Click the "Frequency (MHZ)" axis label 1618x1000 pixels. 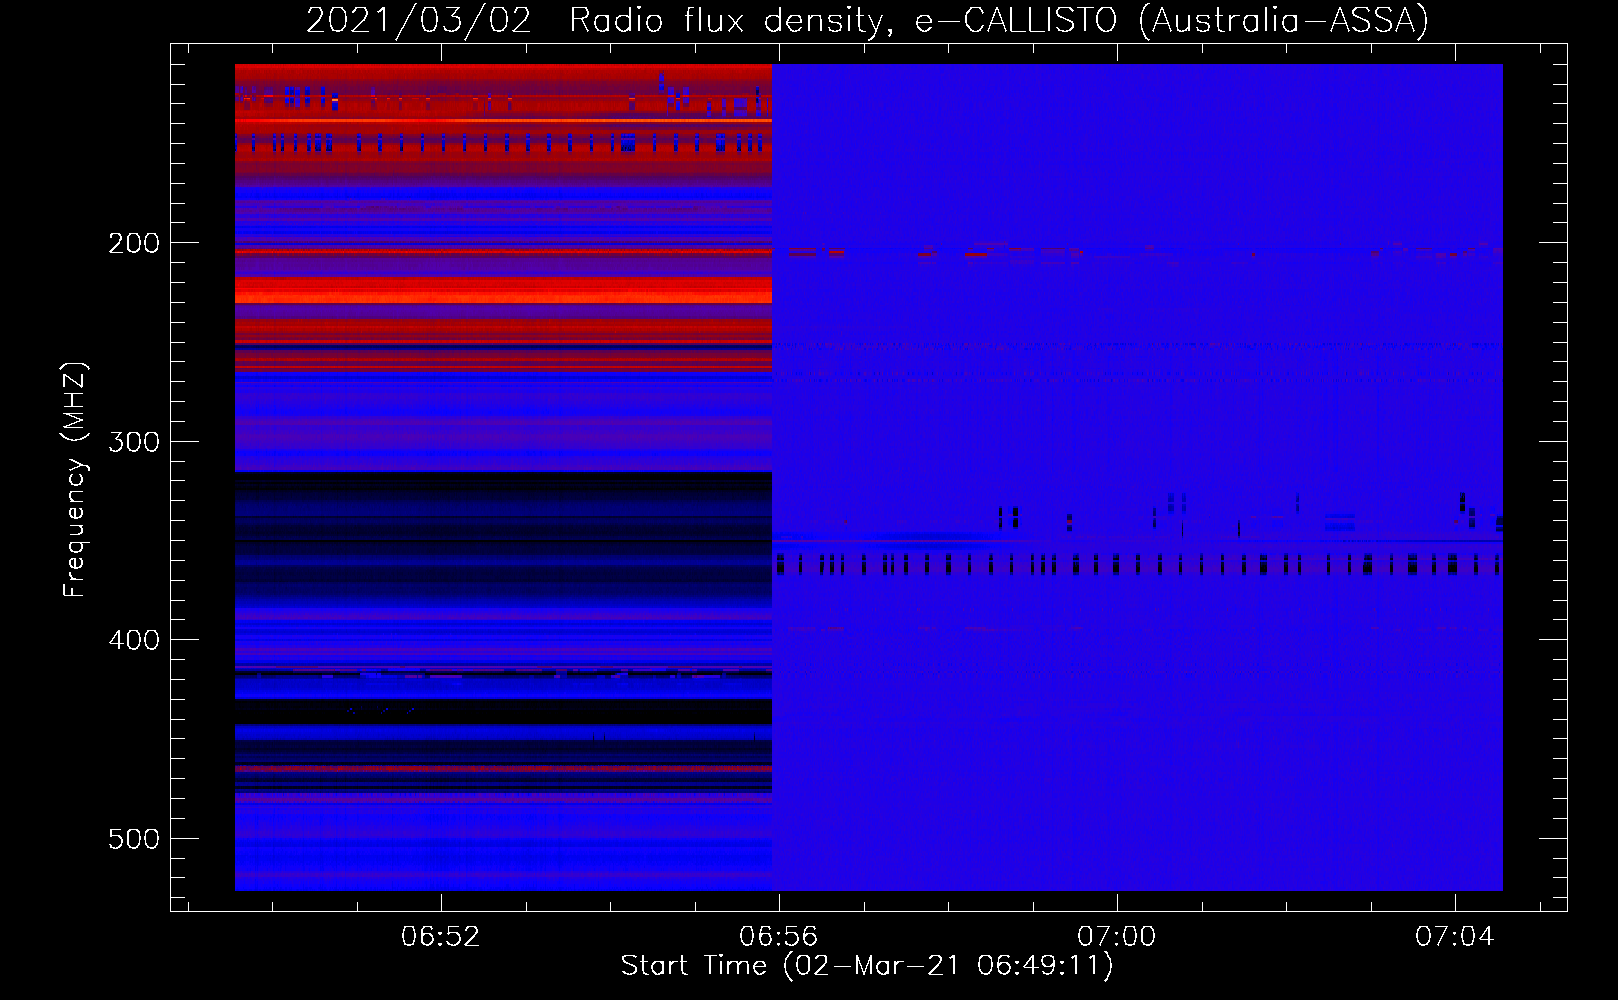click(x=75, y=479)
